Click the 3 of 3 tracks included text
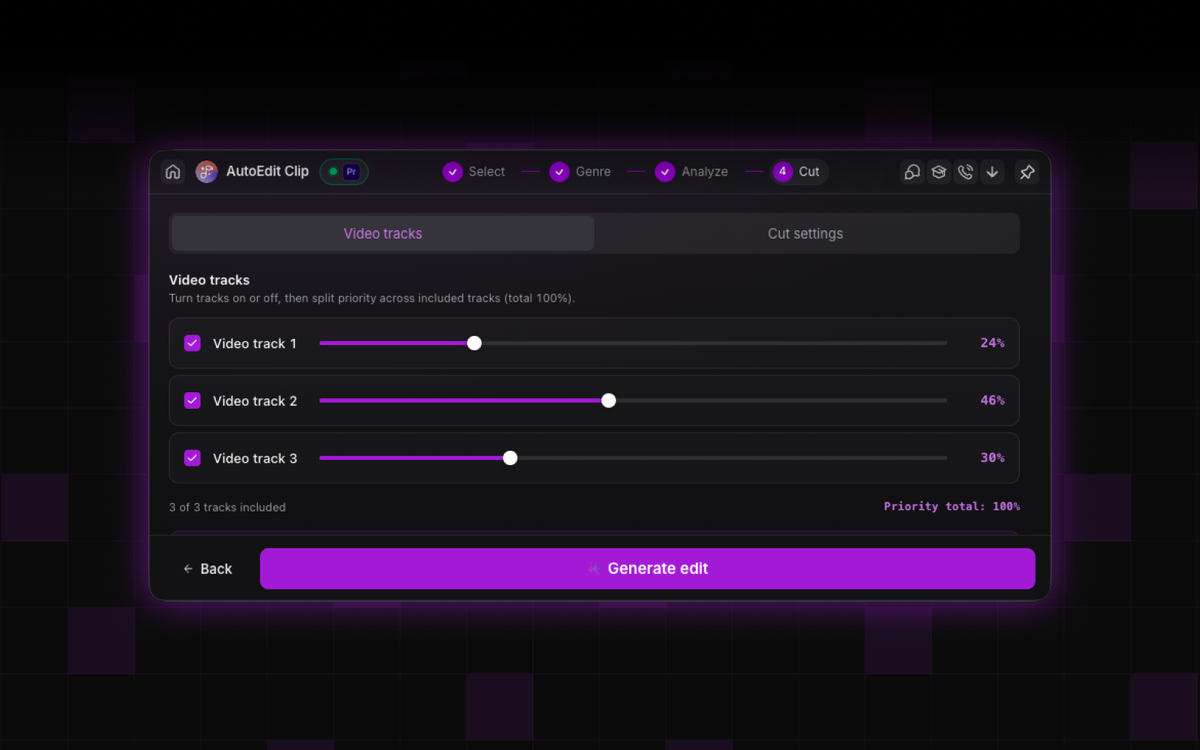The image size is (1200, 750). point(227,507)
